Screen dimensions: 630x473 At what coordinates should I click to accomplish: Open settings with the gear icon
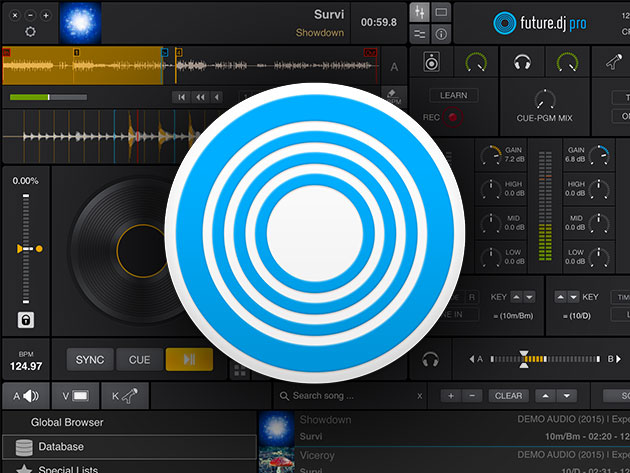[30, 31]
